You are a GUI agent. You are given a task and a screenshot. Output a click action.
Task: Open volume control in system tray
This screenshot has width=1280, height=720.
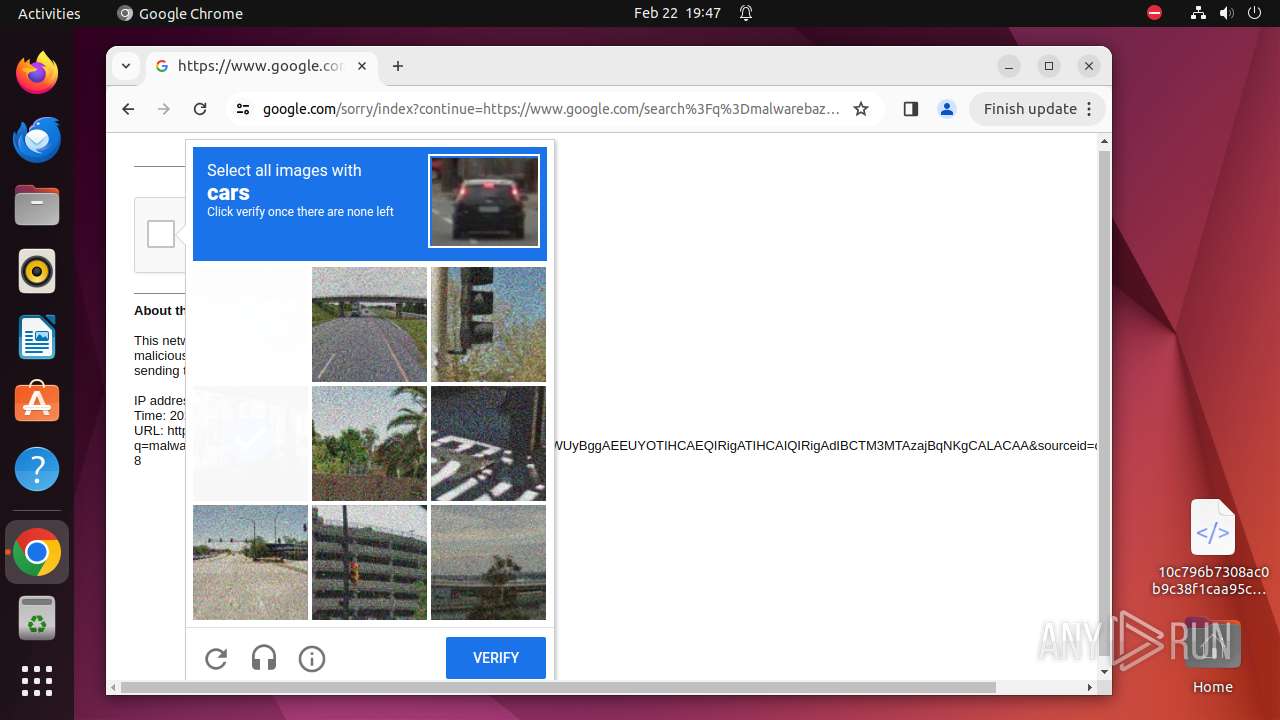click(1226, 13)
